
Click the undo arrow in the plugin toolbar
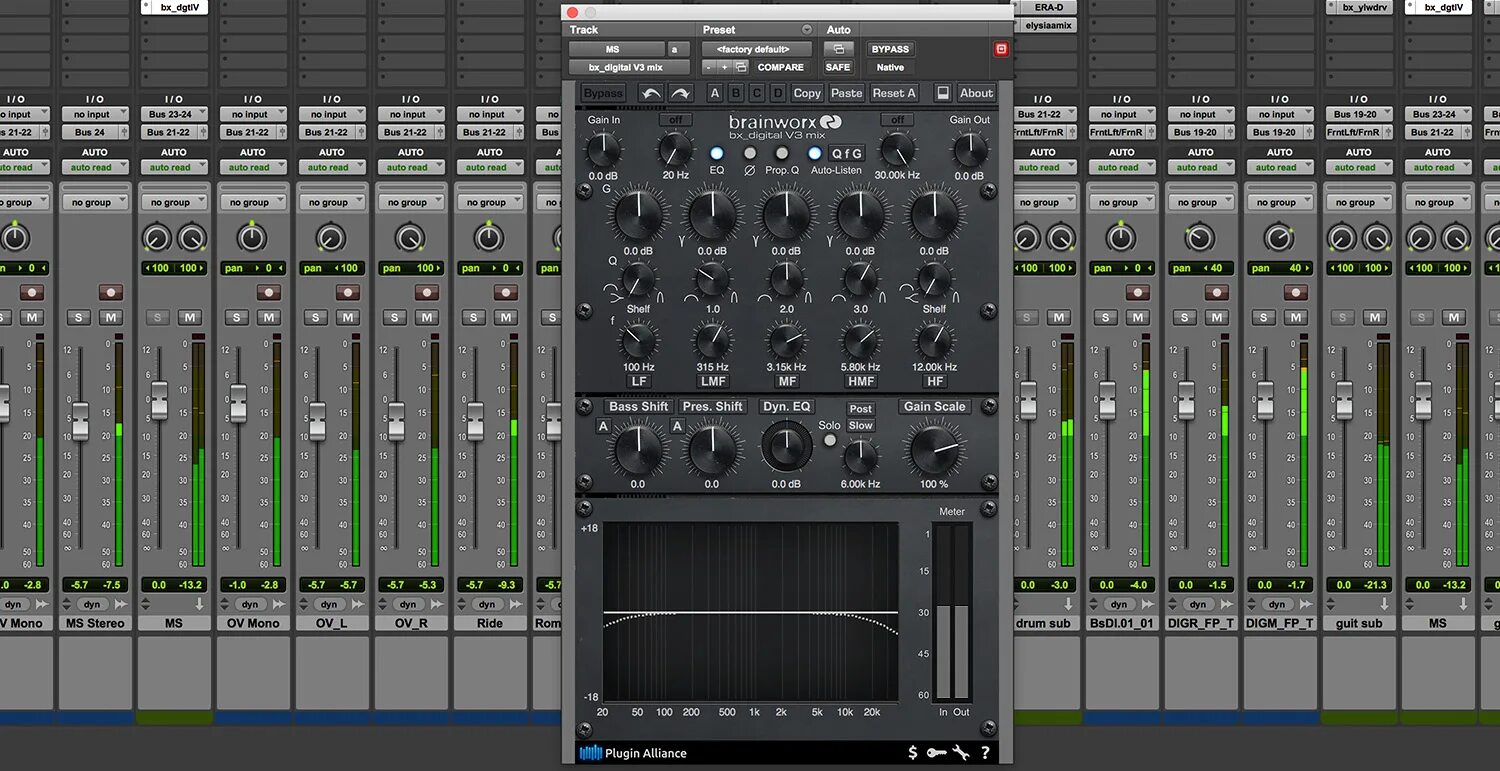click(650, 92)
